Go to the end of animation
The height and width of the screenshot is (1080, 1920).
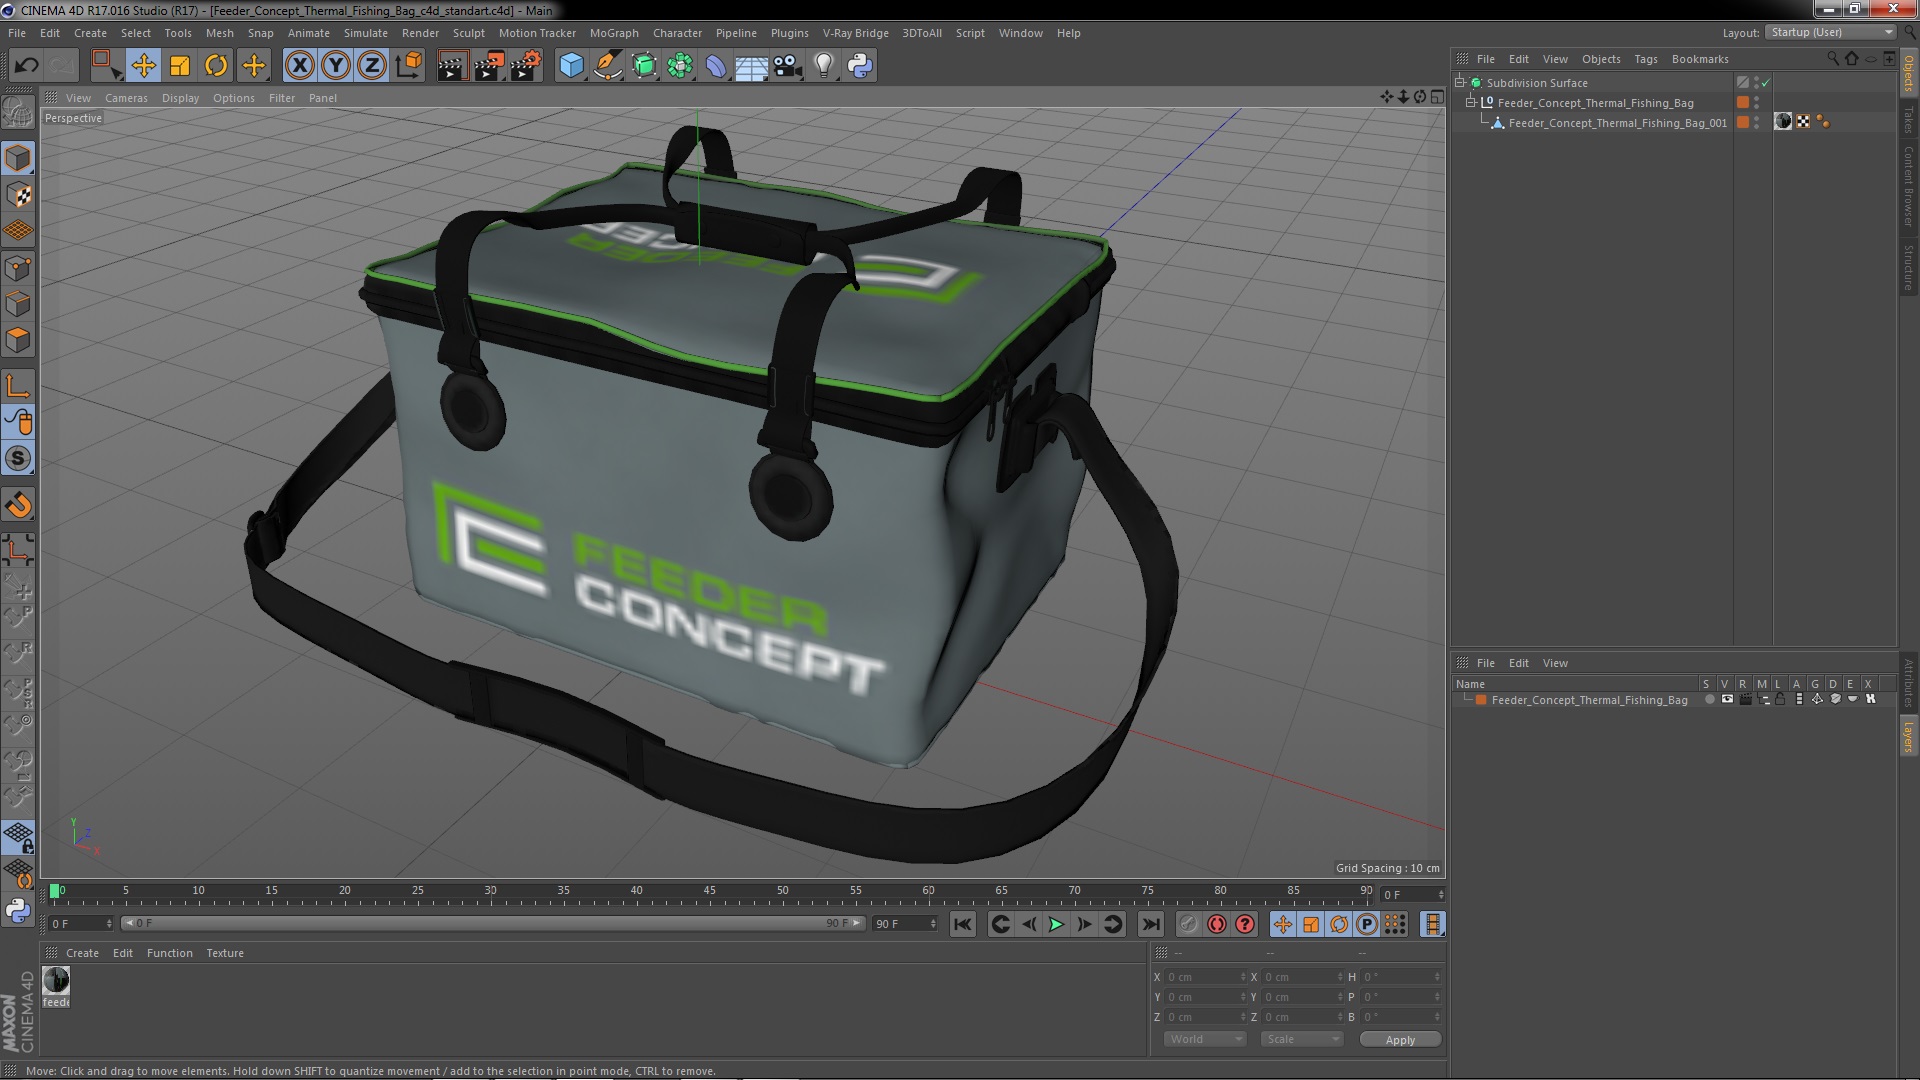point(1150,925)
